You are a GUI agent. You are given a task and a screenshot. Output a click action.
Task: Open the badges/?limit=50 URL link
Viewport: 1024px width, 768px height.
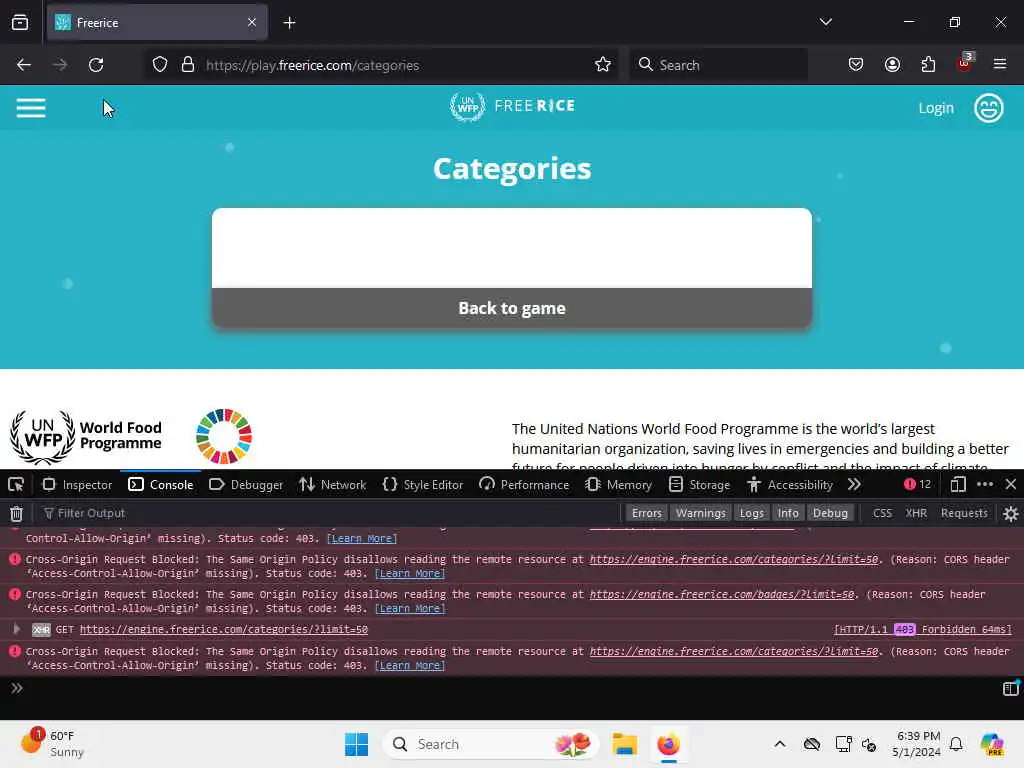722,594
